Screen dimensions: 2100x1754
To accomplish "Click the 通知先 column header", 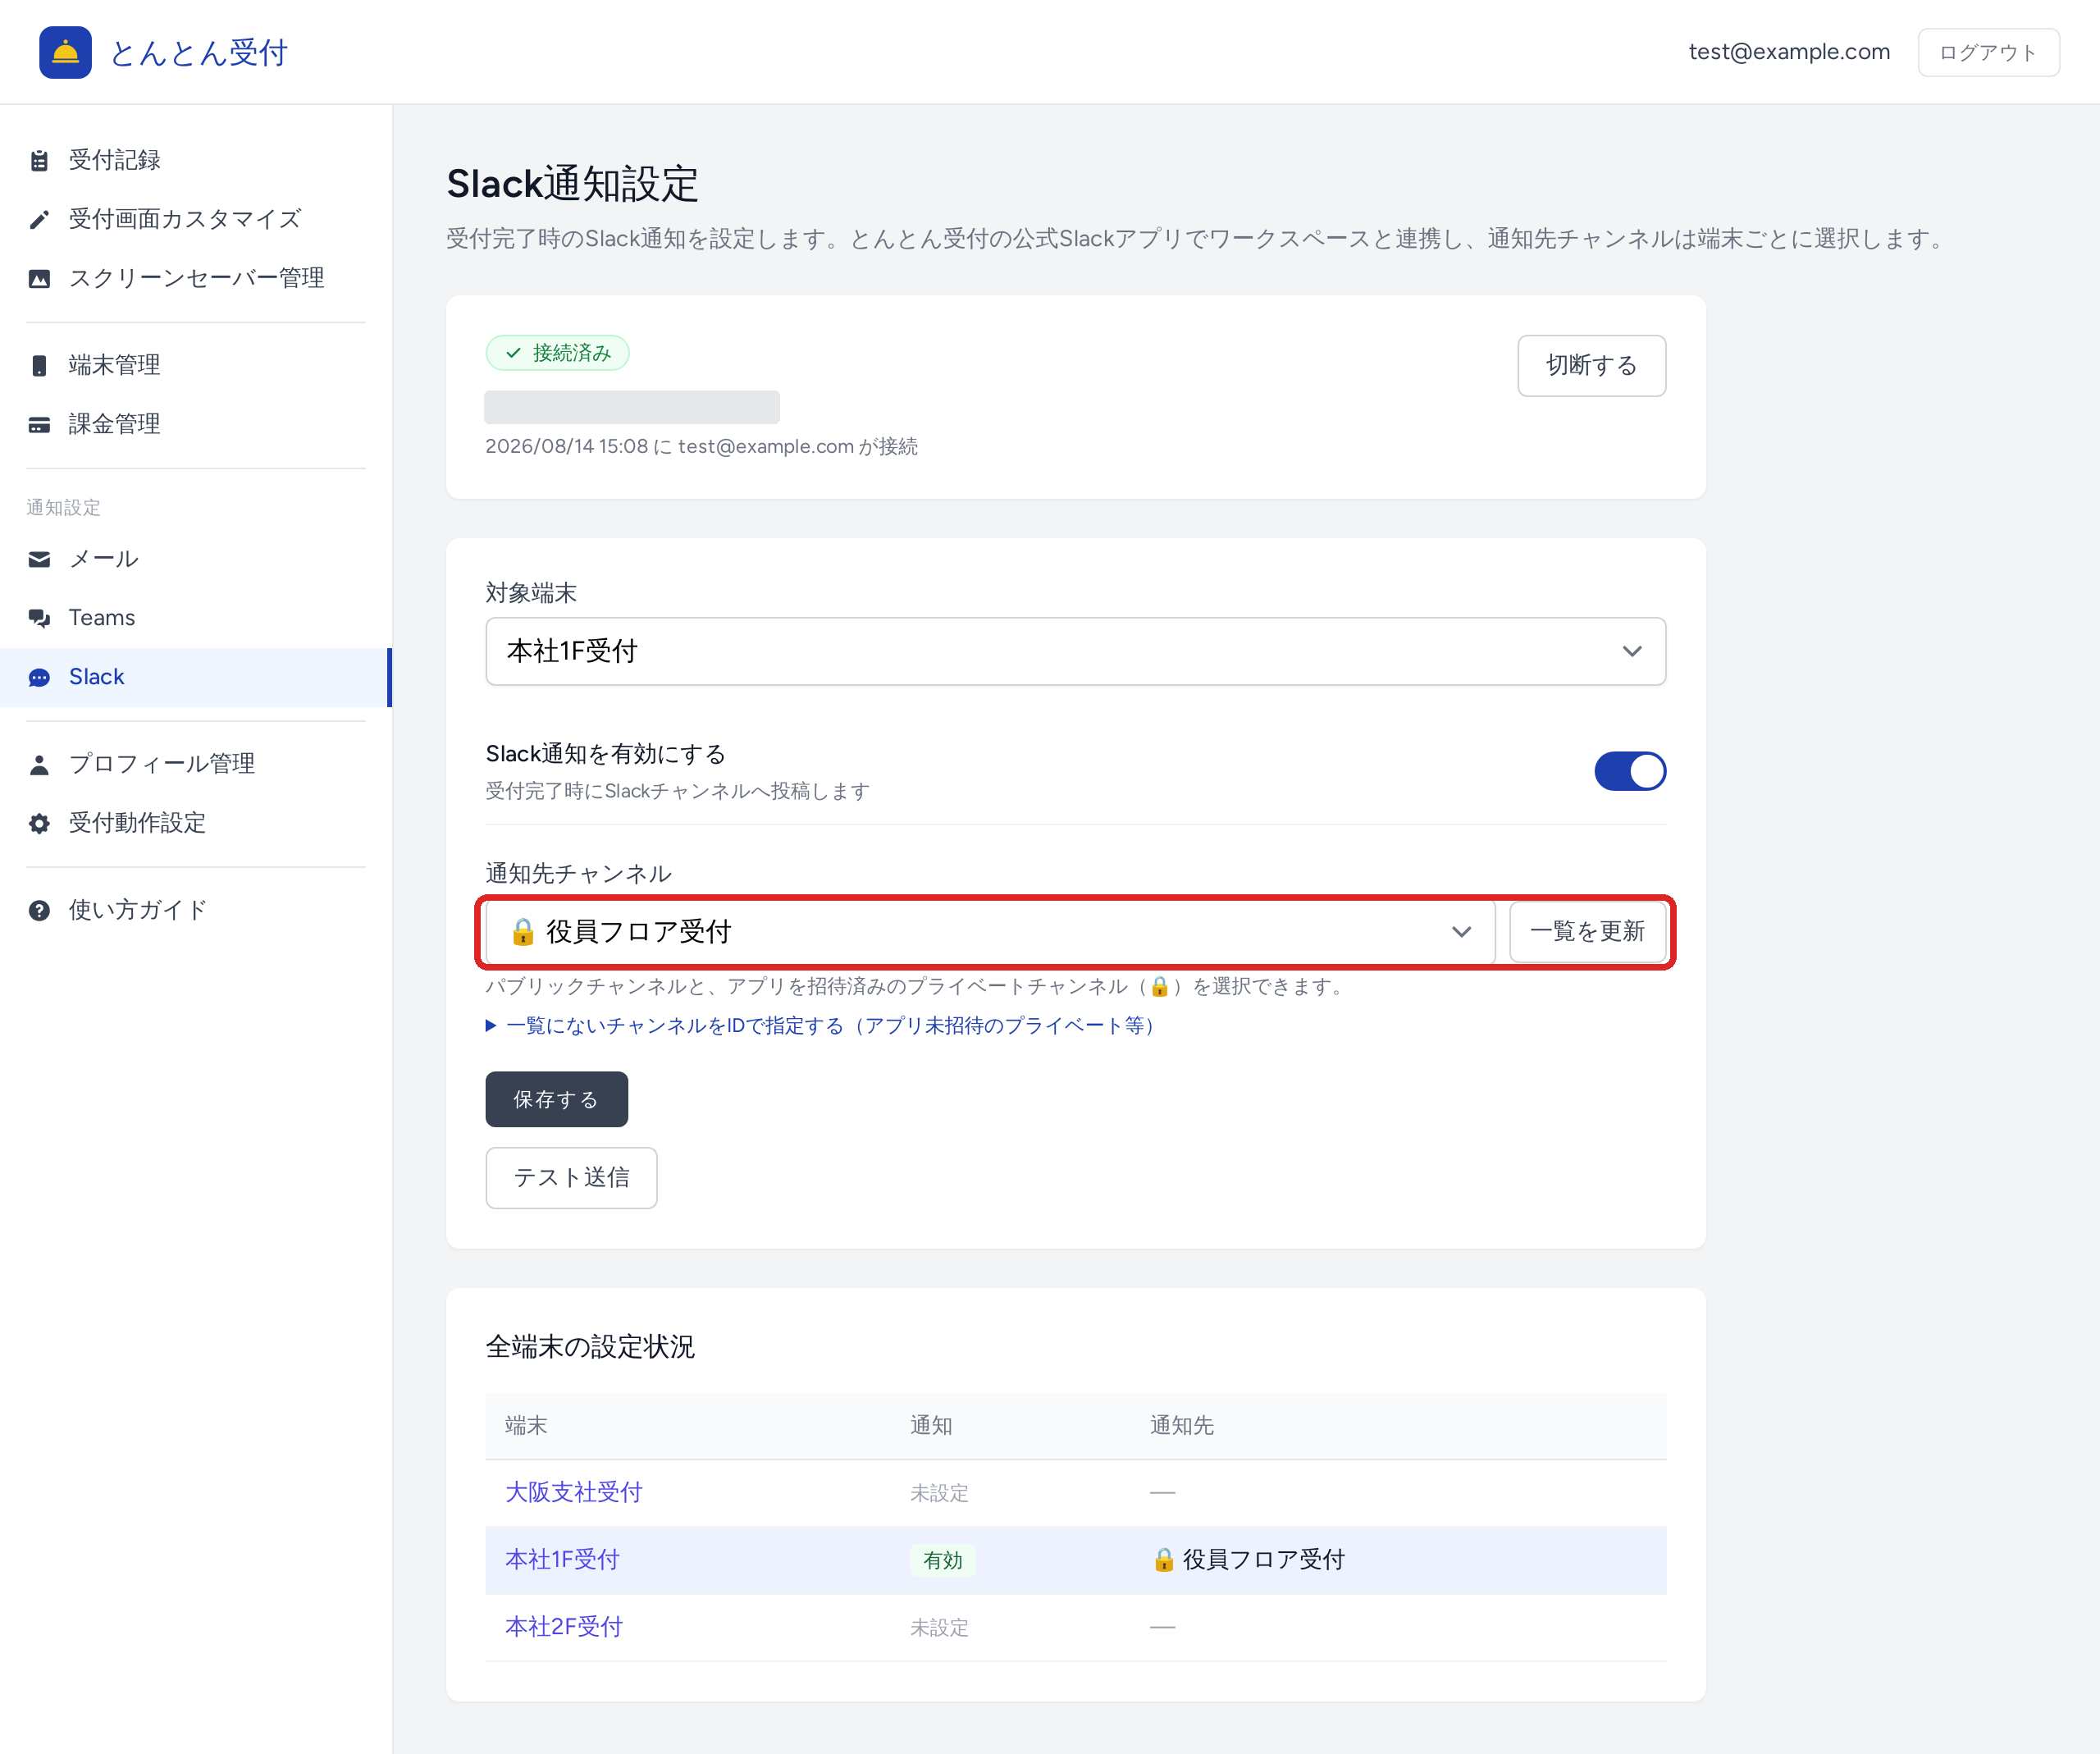I will (1181, 1425).
